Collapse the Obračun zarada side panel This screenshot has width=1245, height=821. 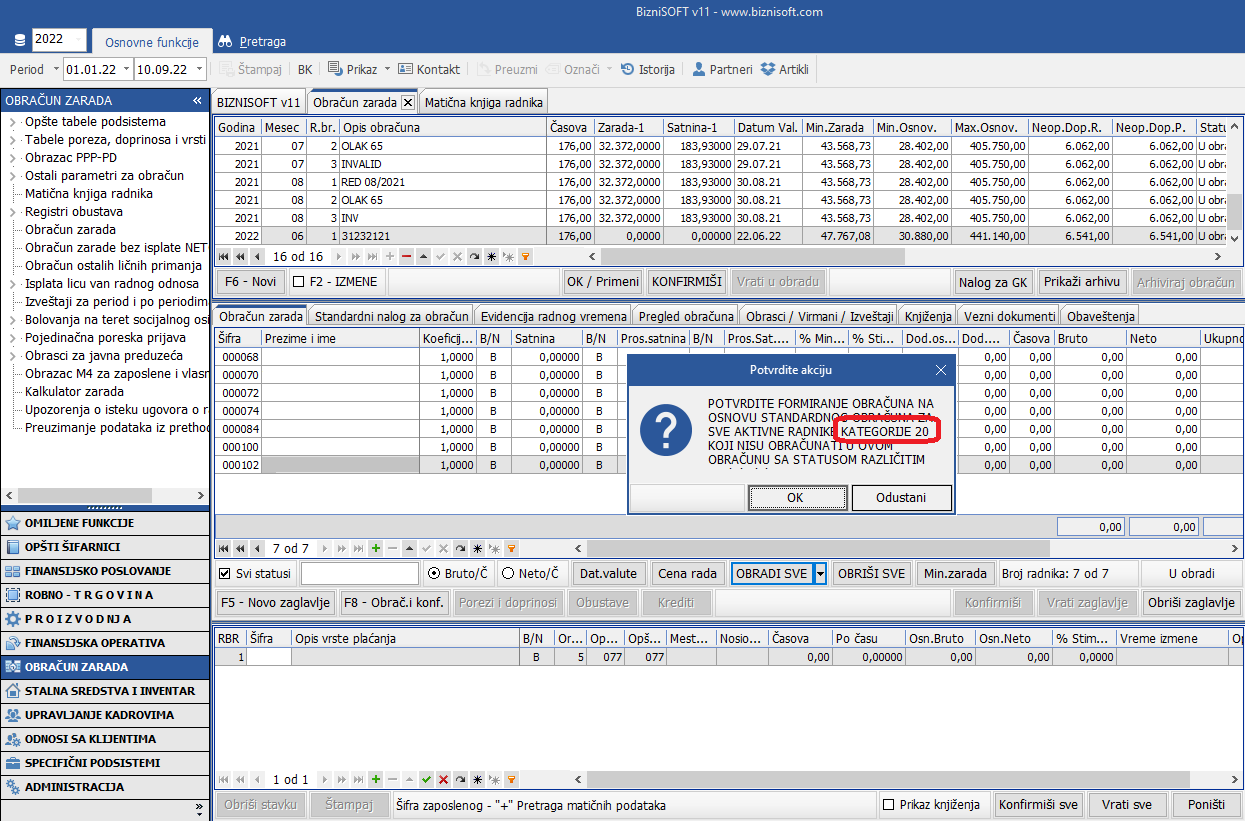point(198,101)
